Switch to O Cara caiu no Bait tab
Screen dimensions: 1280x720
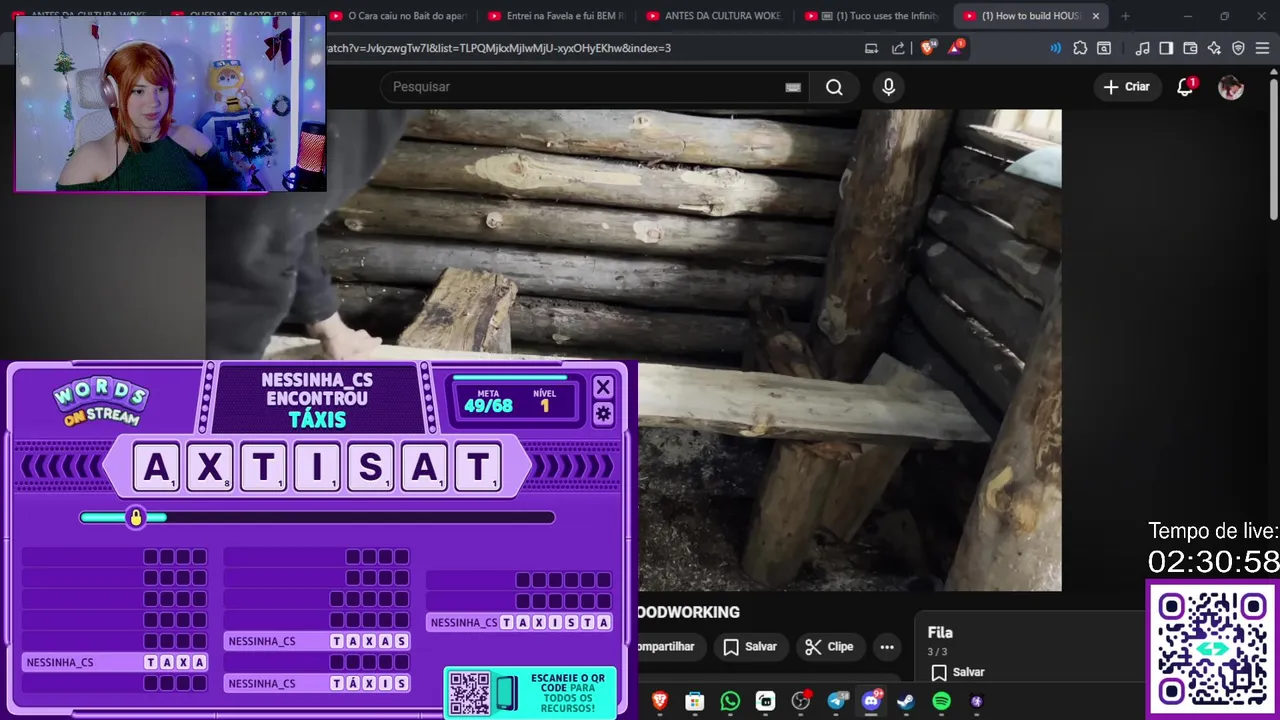[399, 16]
